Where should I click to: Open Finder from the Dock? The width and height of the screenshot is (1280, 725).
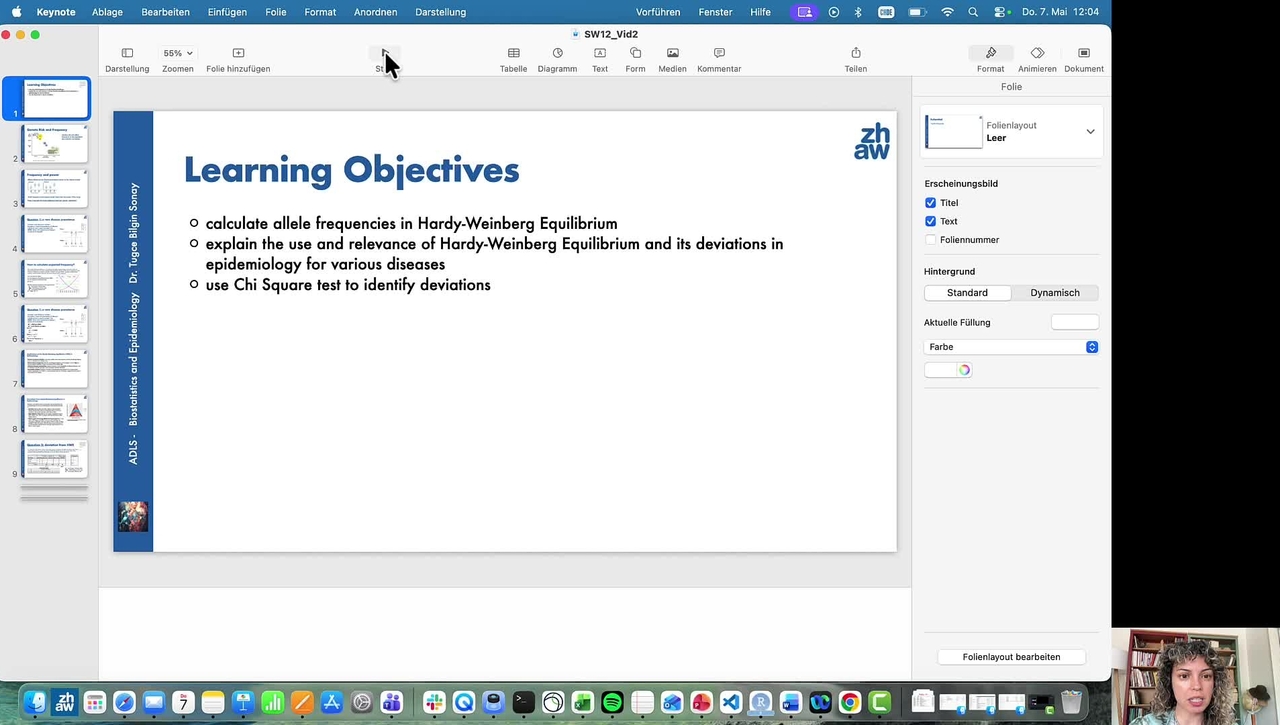(x=35, y=703)
